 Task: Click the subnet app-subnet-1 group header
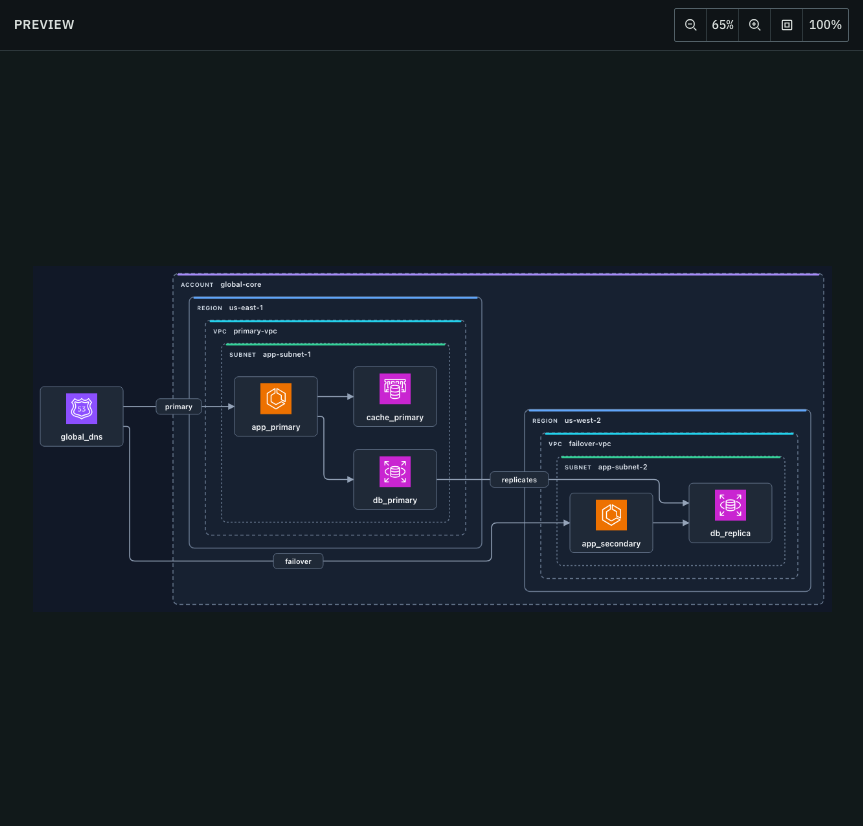coord(270,354)
